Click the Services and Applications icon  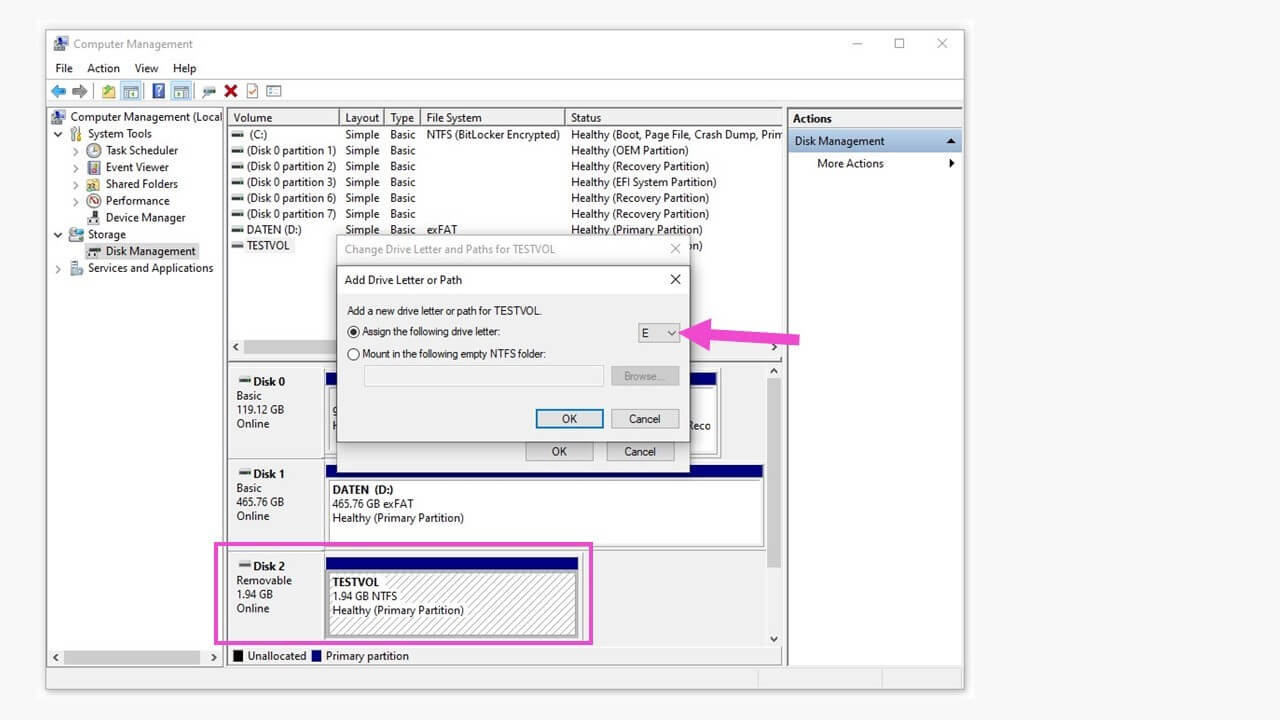point(76,268)
